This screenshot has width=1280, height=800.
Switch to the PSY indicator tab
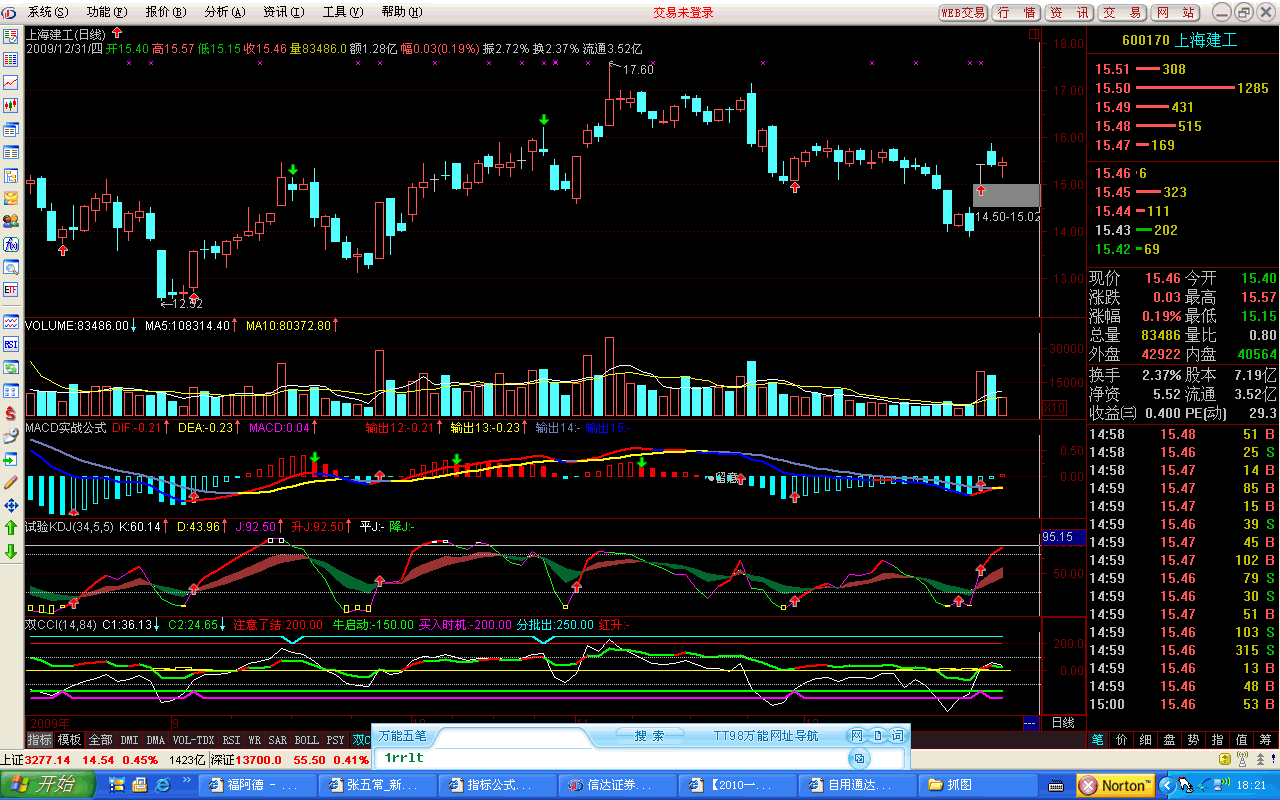(x=336, y=740)
